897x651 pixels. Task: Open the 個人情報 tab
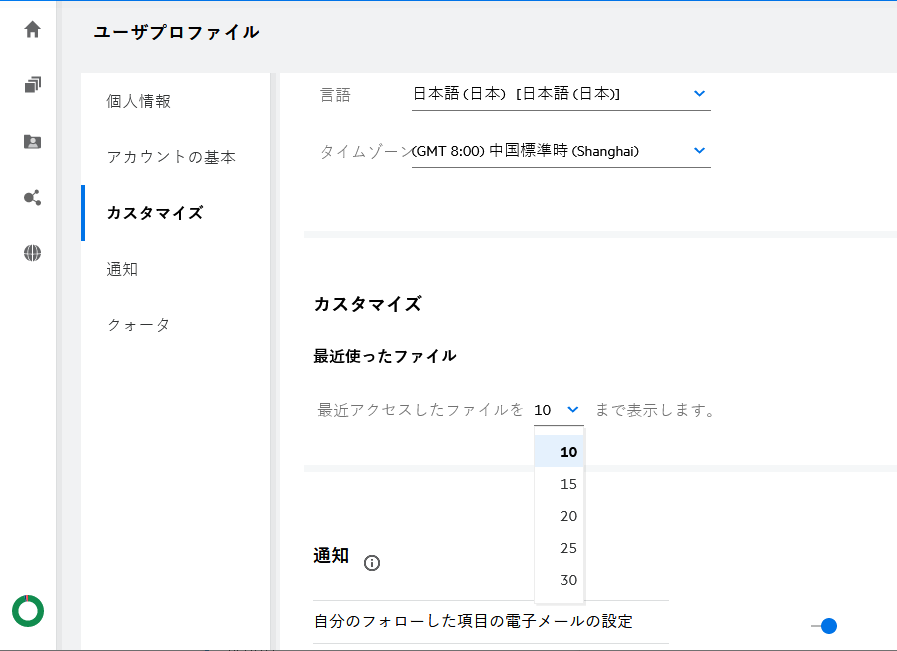pos(139,101)
